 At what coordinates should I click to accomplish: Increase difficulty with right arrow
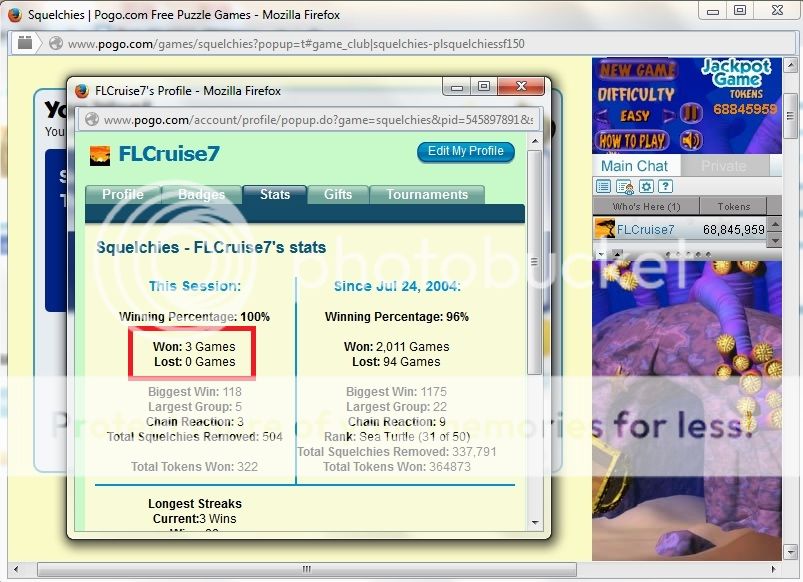tap(667, 116)
